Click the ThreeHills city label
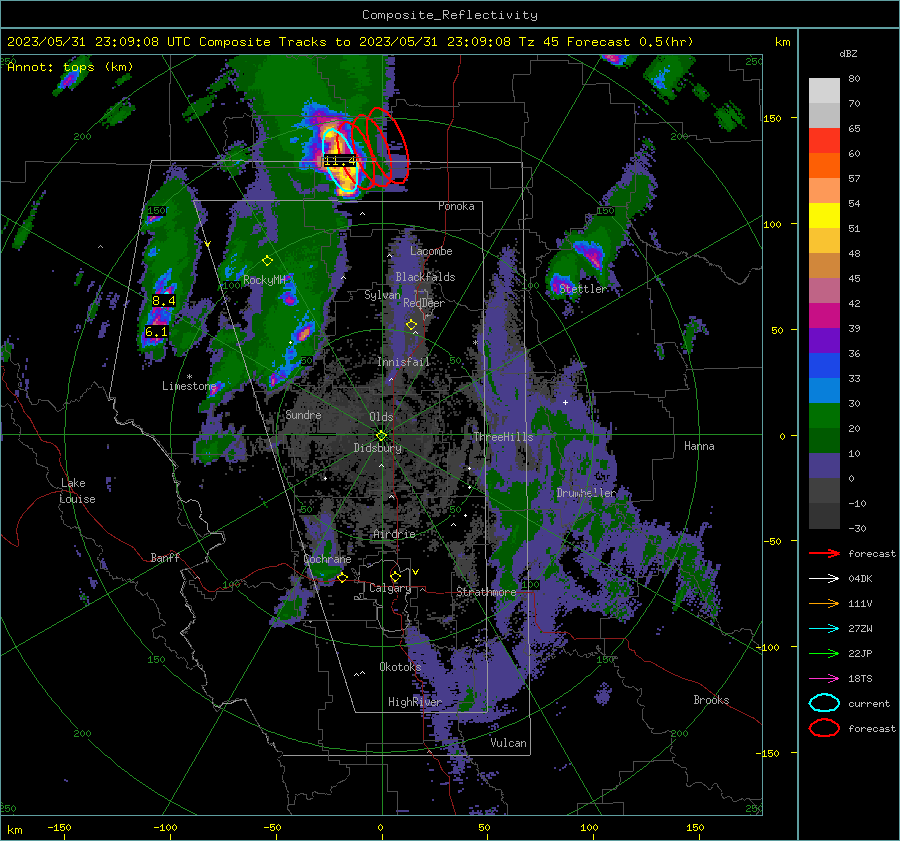900x841 pixels. (503, 437)
